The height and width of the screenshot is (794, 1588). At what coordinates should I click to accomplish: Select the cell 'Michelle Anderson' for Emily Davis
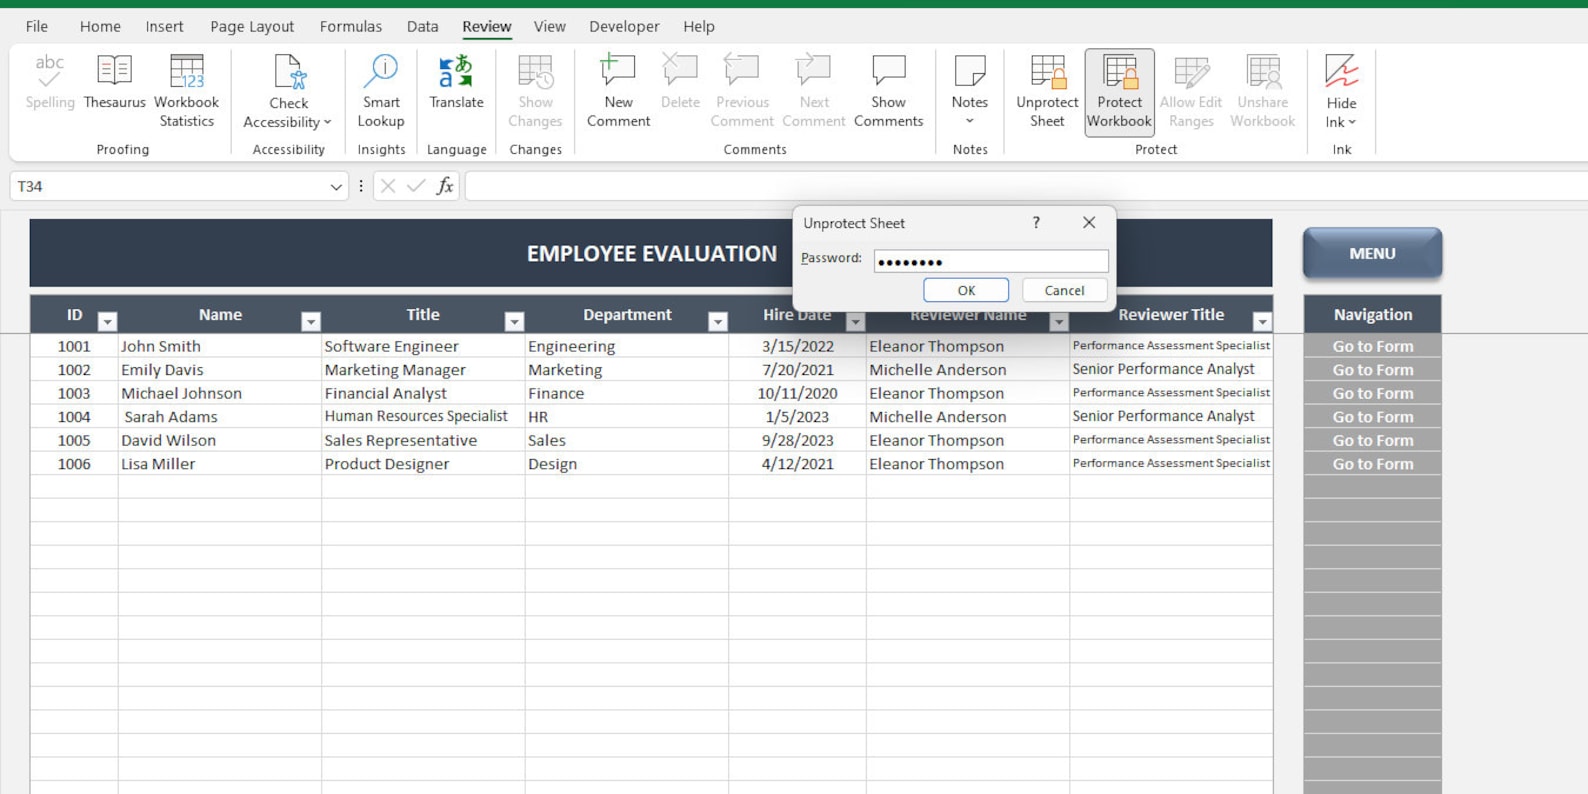pos(967,370)
